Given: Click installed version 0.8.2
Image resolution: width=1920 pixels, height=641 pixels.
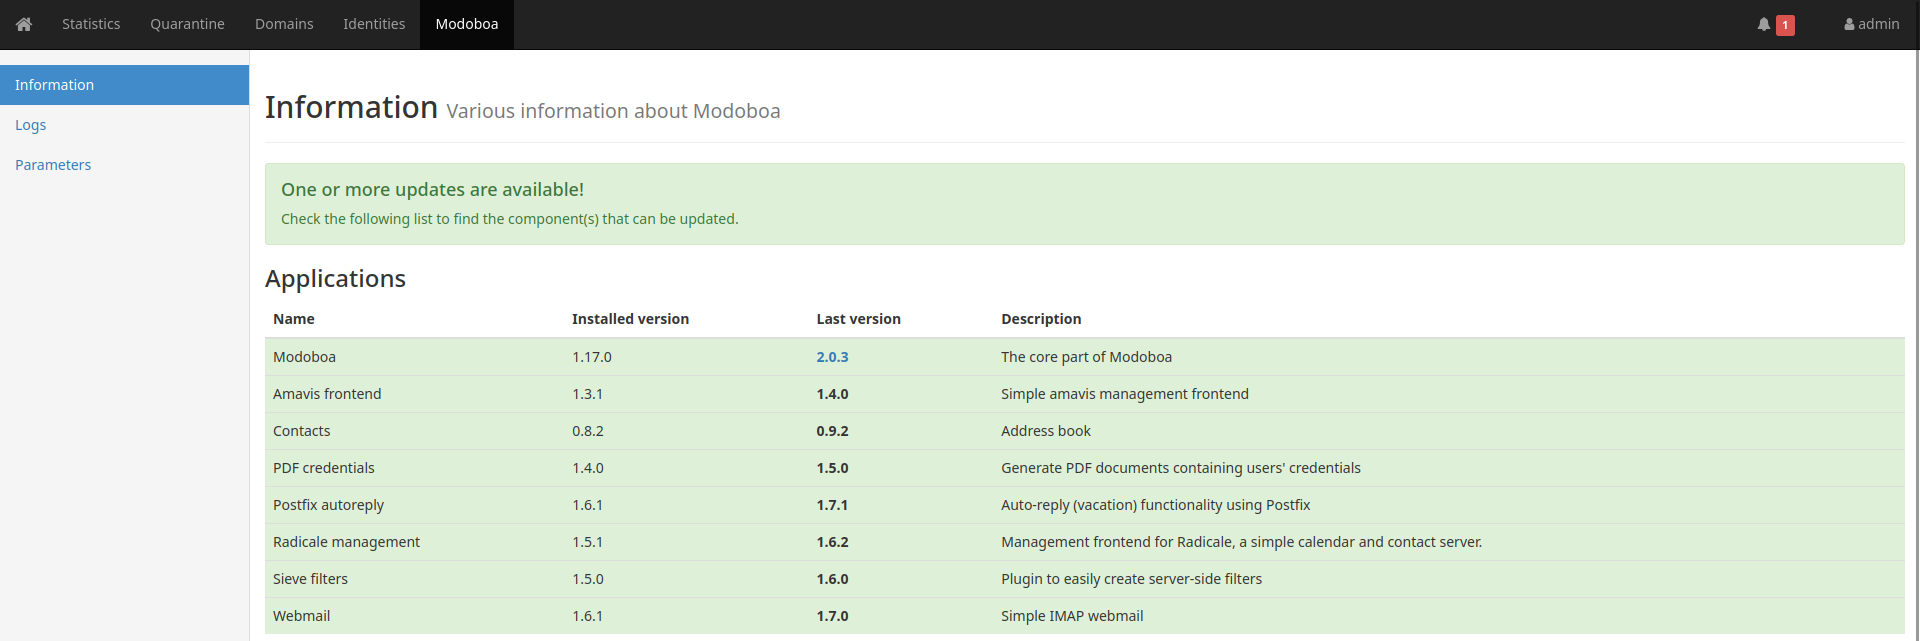Looking at the screenshot, I should click(x=588, y=431).
